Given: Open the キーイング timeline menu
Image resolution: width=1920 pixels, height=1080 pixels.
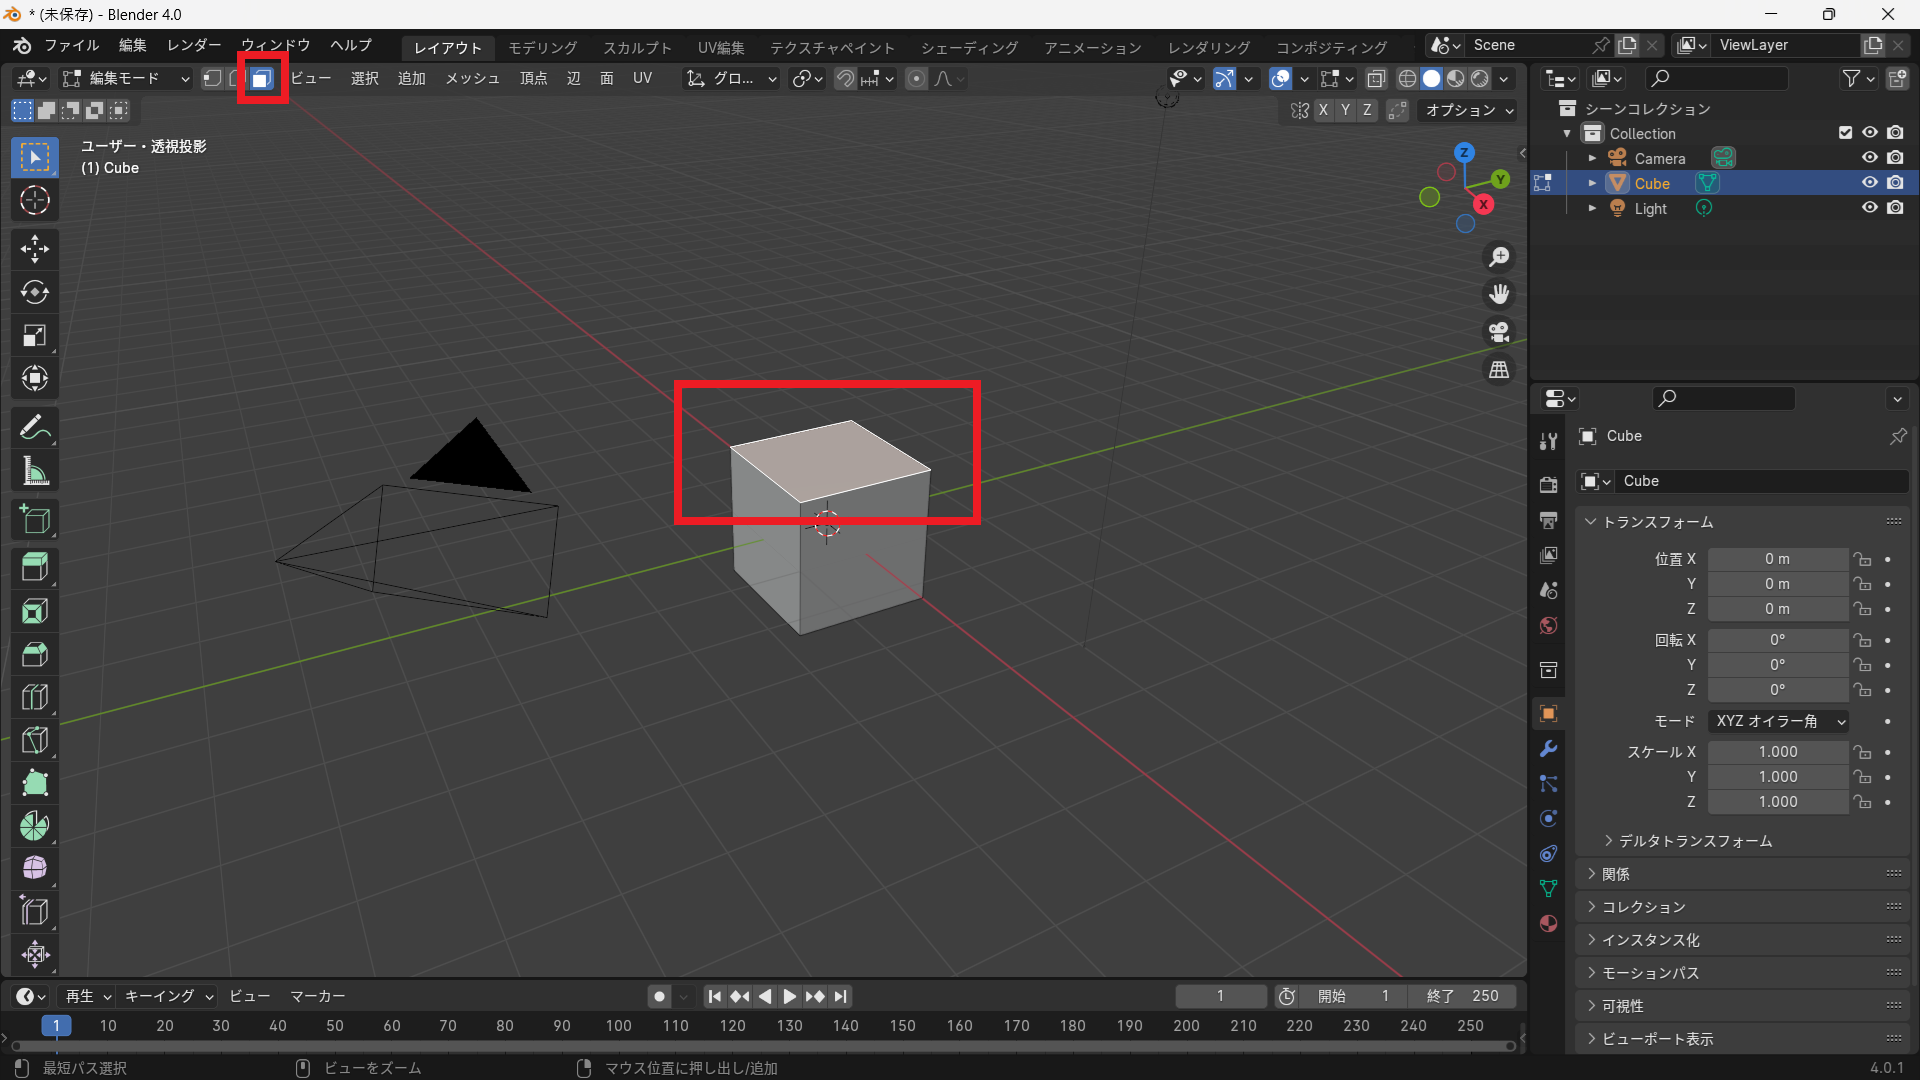Looking at the screenshot, I should pos(168,996).
